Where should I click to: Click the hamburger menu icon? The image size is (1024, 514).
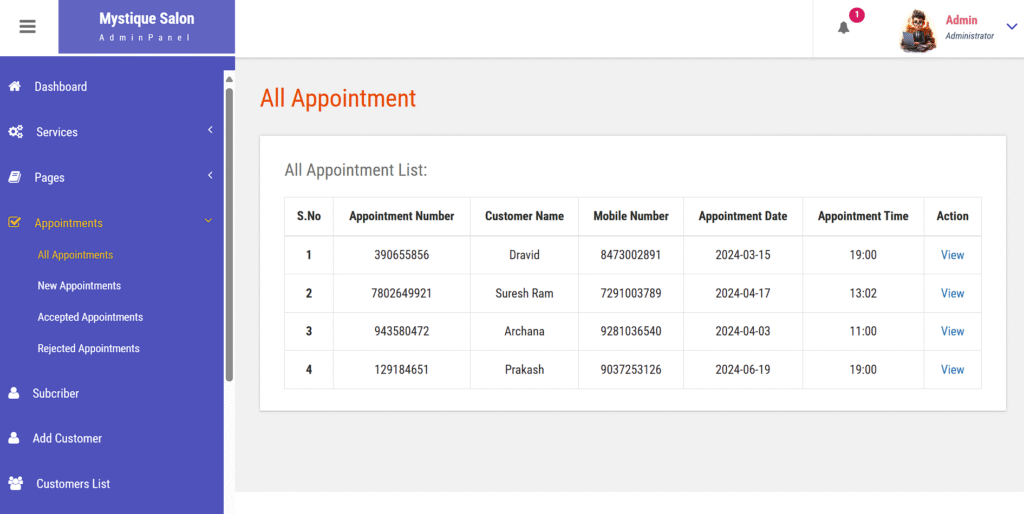[x=27, y=27]
